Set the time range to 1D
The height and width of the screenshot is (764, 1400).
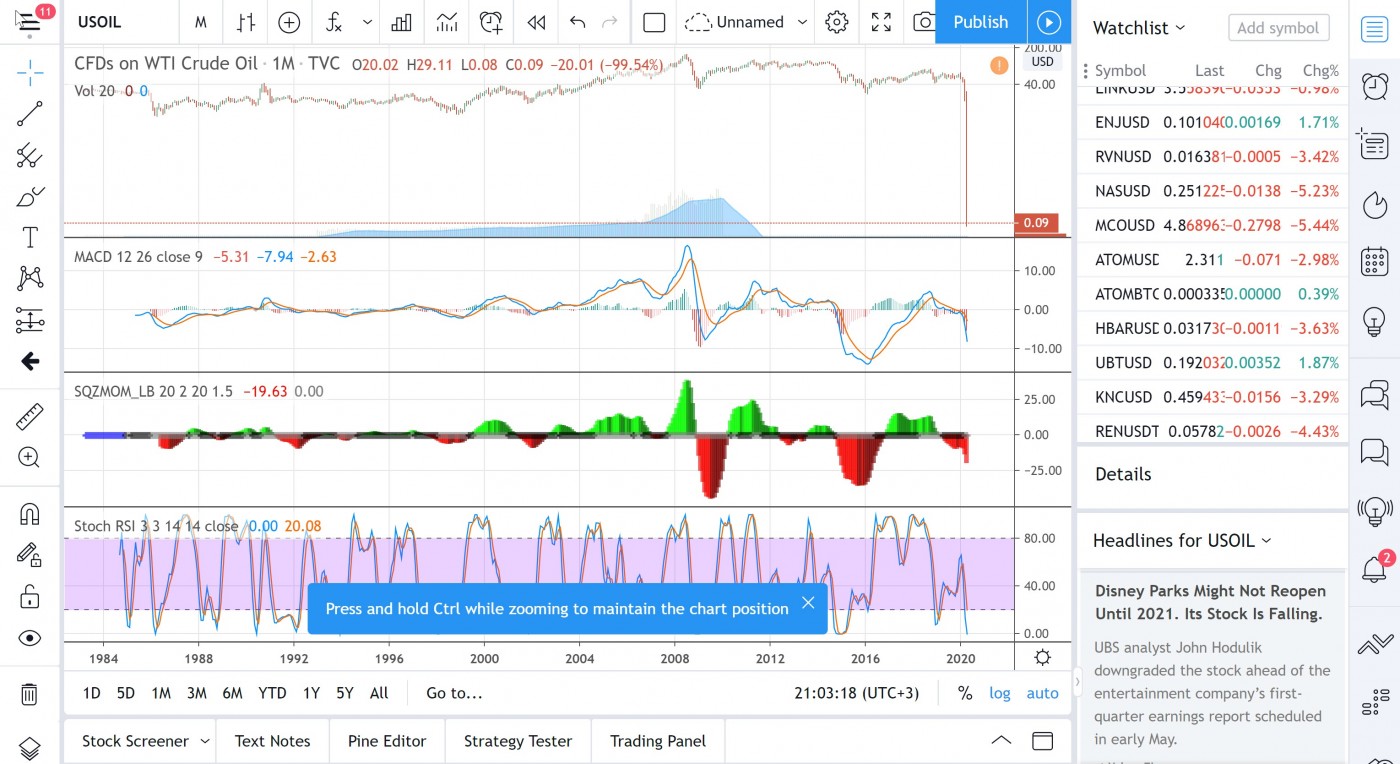tap(91, 693)
